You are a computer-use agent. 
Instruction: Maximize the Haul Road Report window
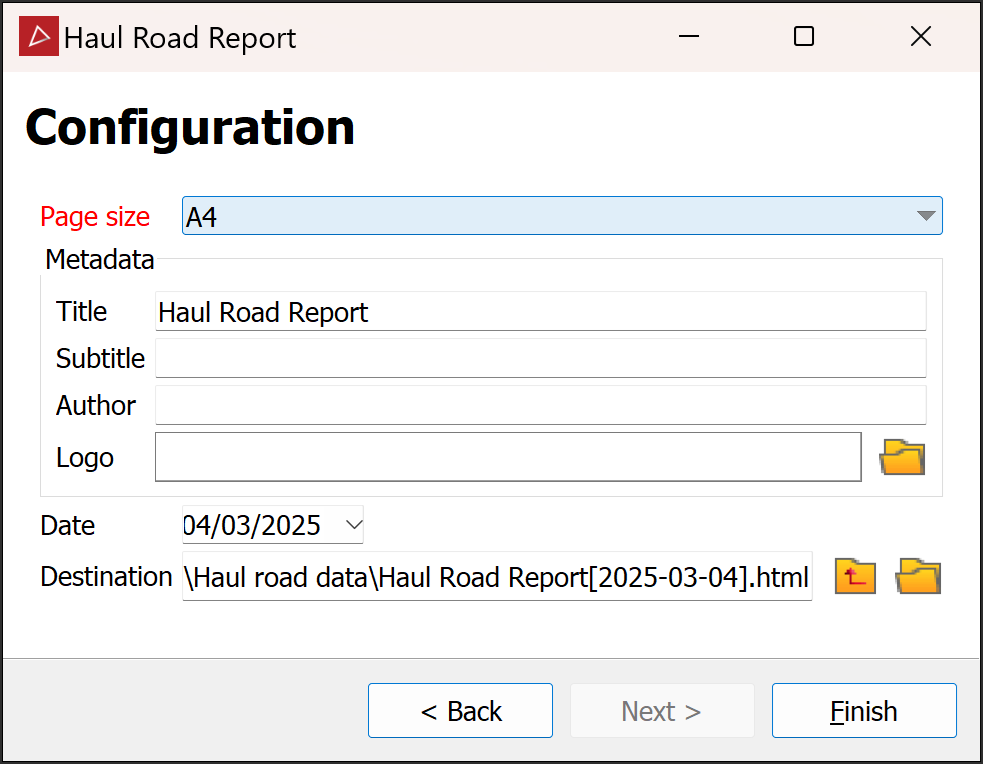[804, 37]
